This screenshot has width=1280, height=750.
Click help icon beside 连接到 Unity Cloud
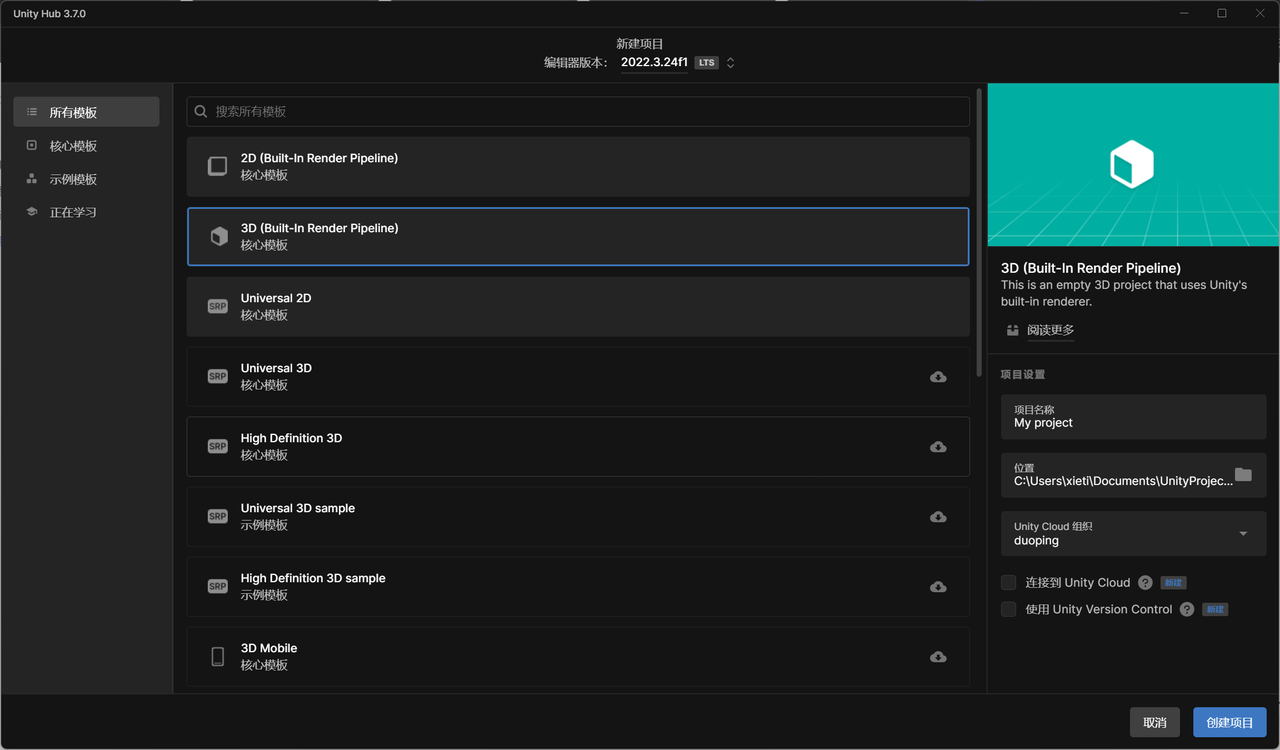coord(1146,583)
